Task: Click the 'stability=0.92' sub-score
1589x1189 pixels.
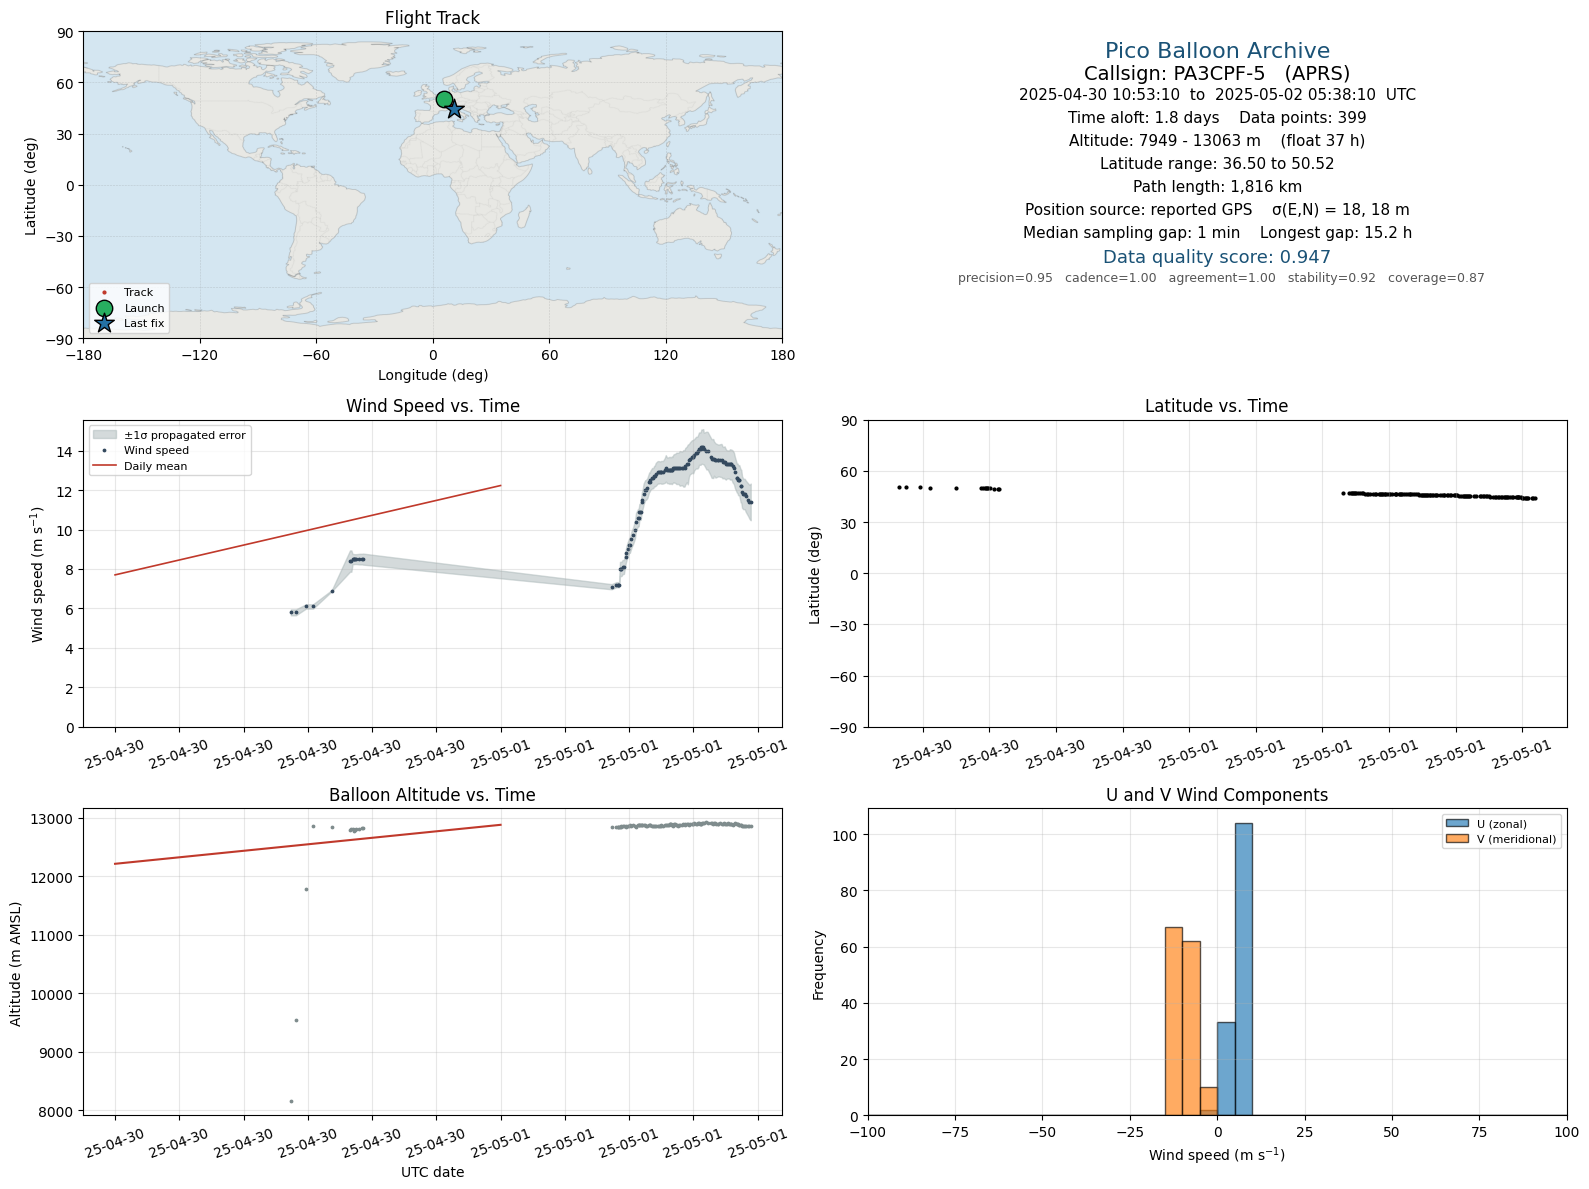Action: (x=1331, y=278)
